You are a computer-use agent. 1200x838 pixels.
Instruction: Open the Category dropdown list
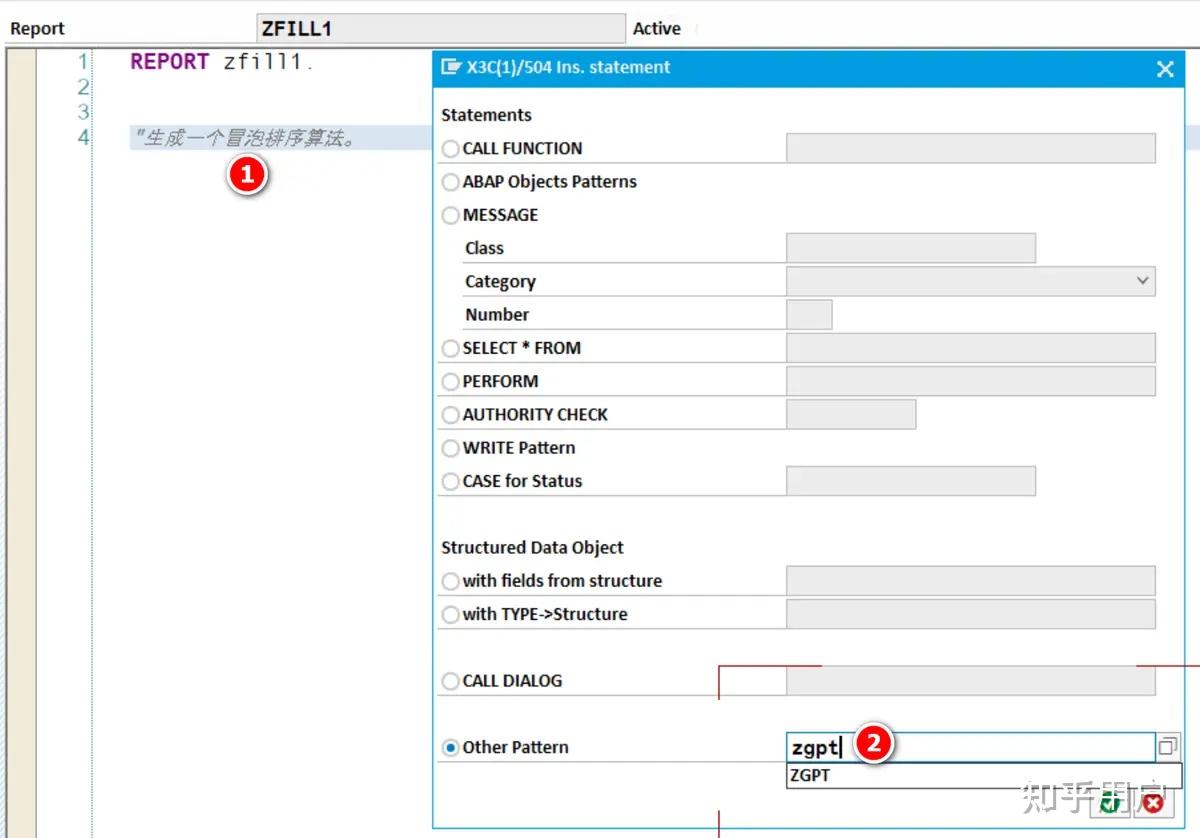1142,281
